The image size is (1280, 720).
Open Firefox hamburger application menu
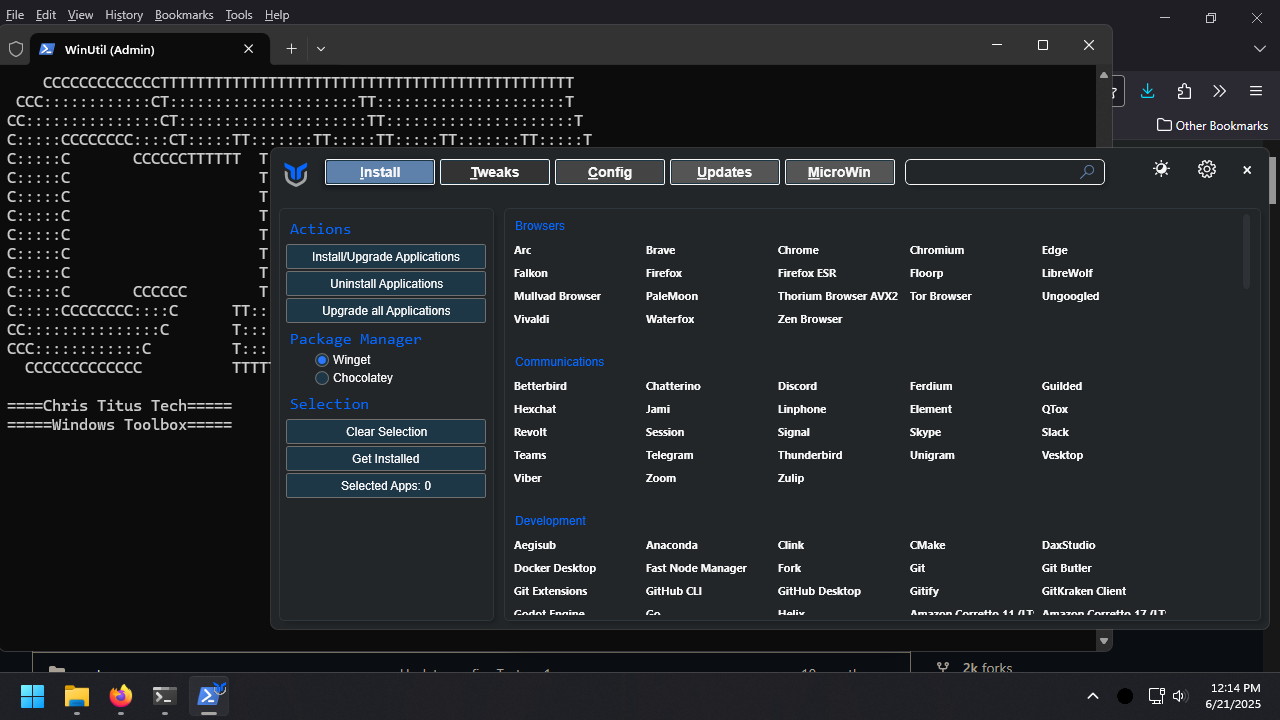[x=1256, y=91]
